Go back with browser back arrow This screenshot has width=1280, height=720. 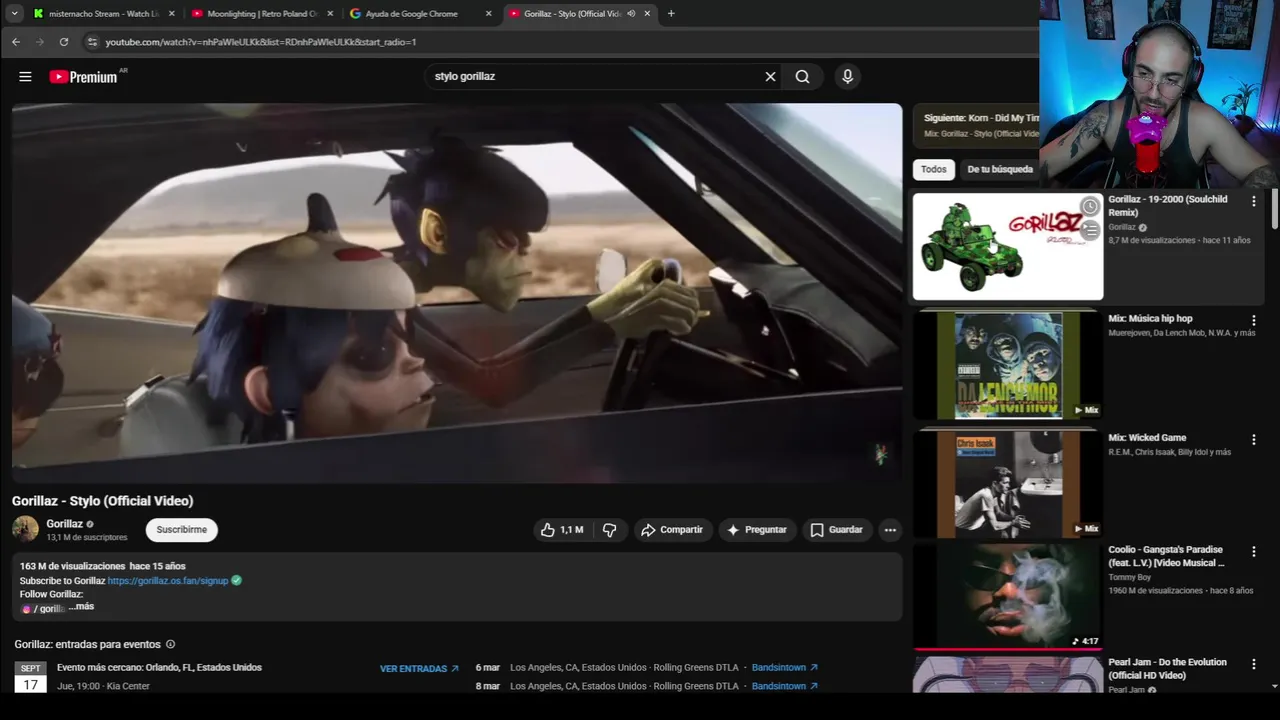(x=16, y=42)
